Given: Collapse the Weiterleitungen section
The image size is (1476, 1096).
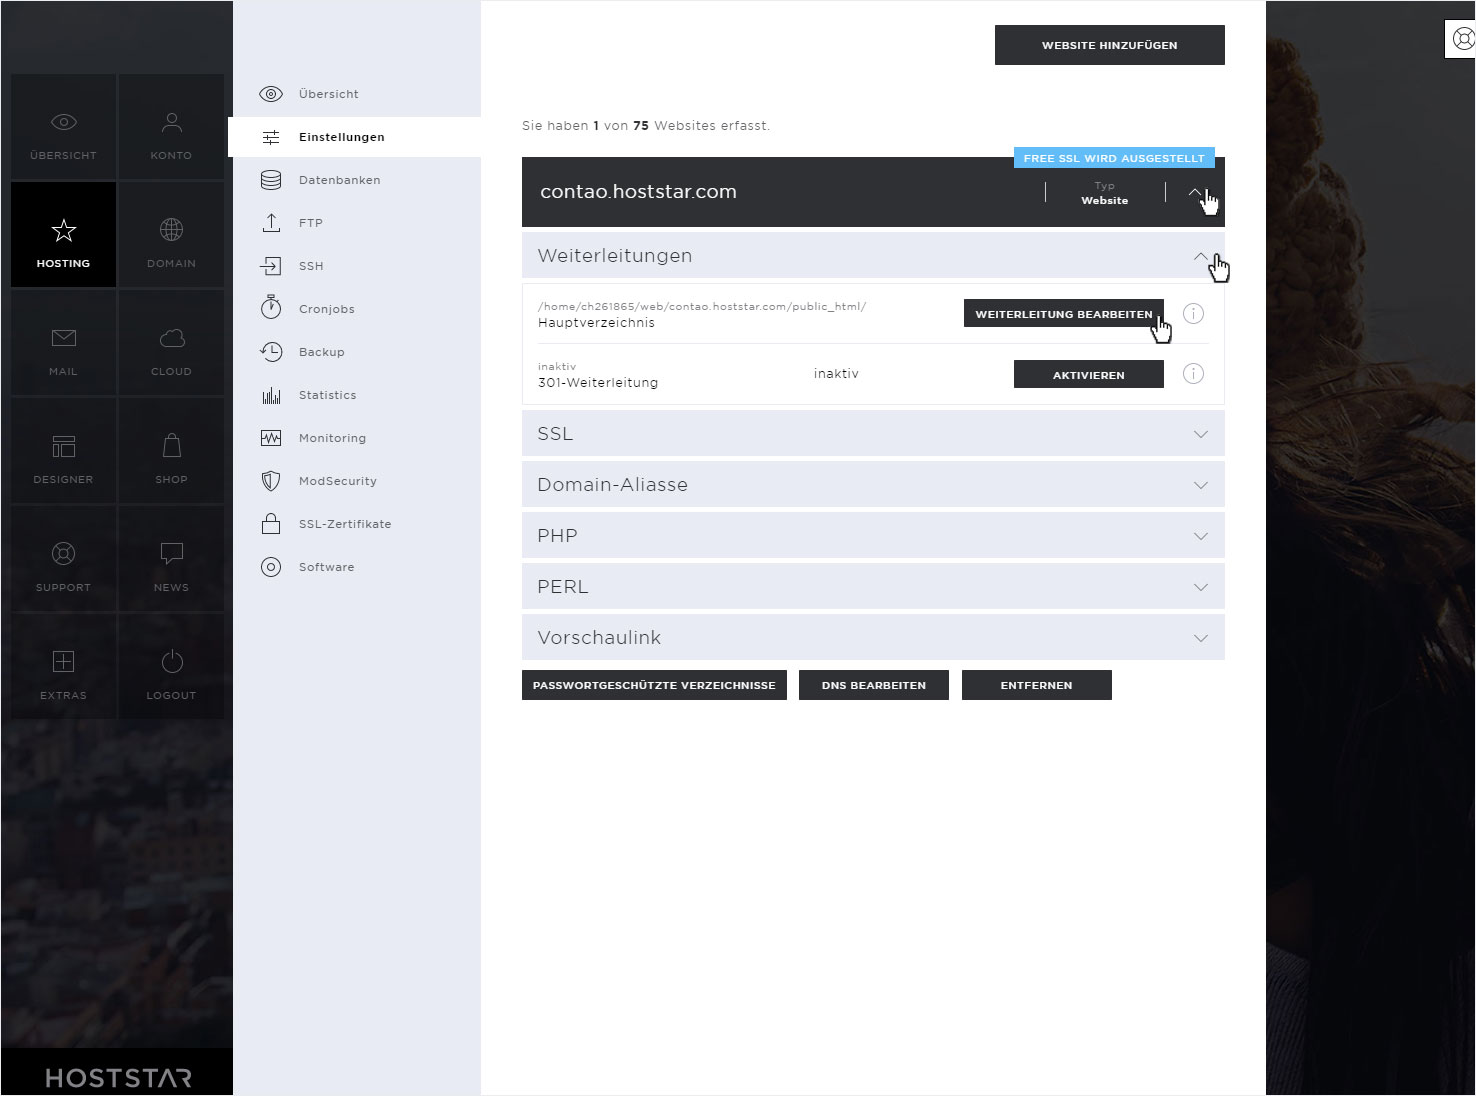Looking at the screenshot, I should (1201, 256).
